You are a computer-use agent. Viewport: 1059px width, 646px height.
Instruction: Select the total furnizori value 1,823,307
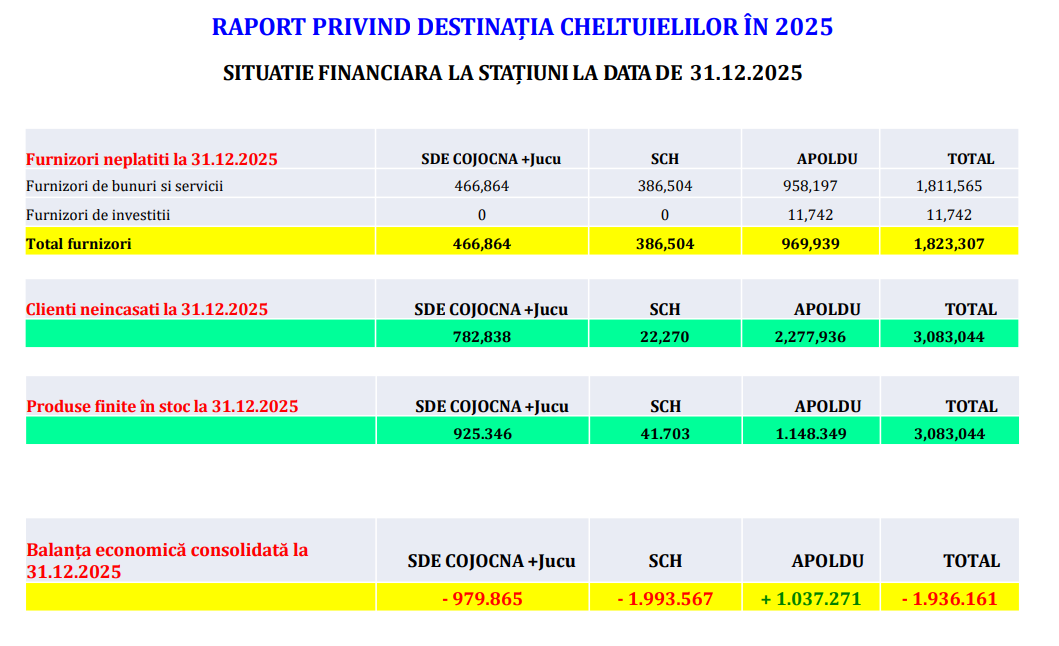(x=949, y=242)
